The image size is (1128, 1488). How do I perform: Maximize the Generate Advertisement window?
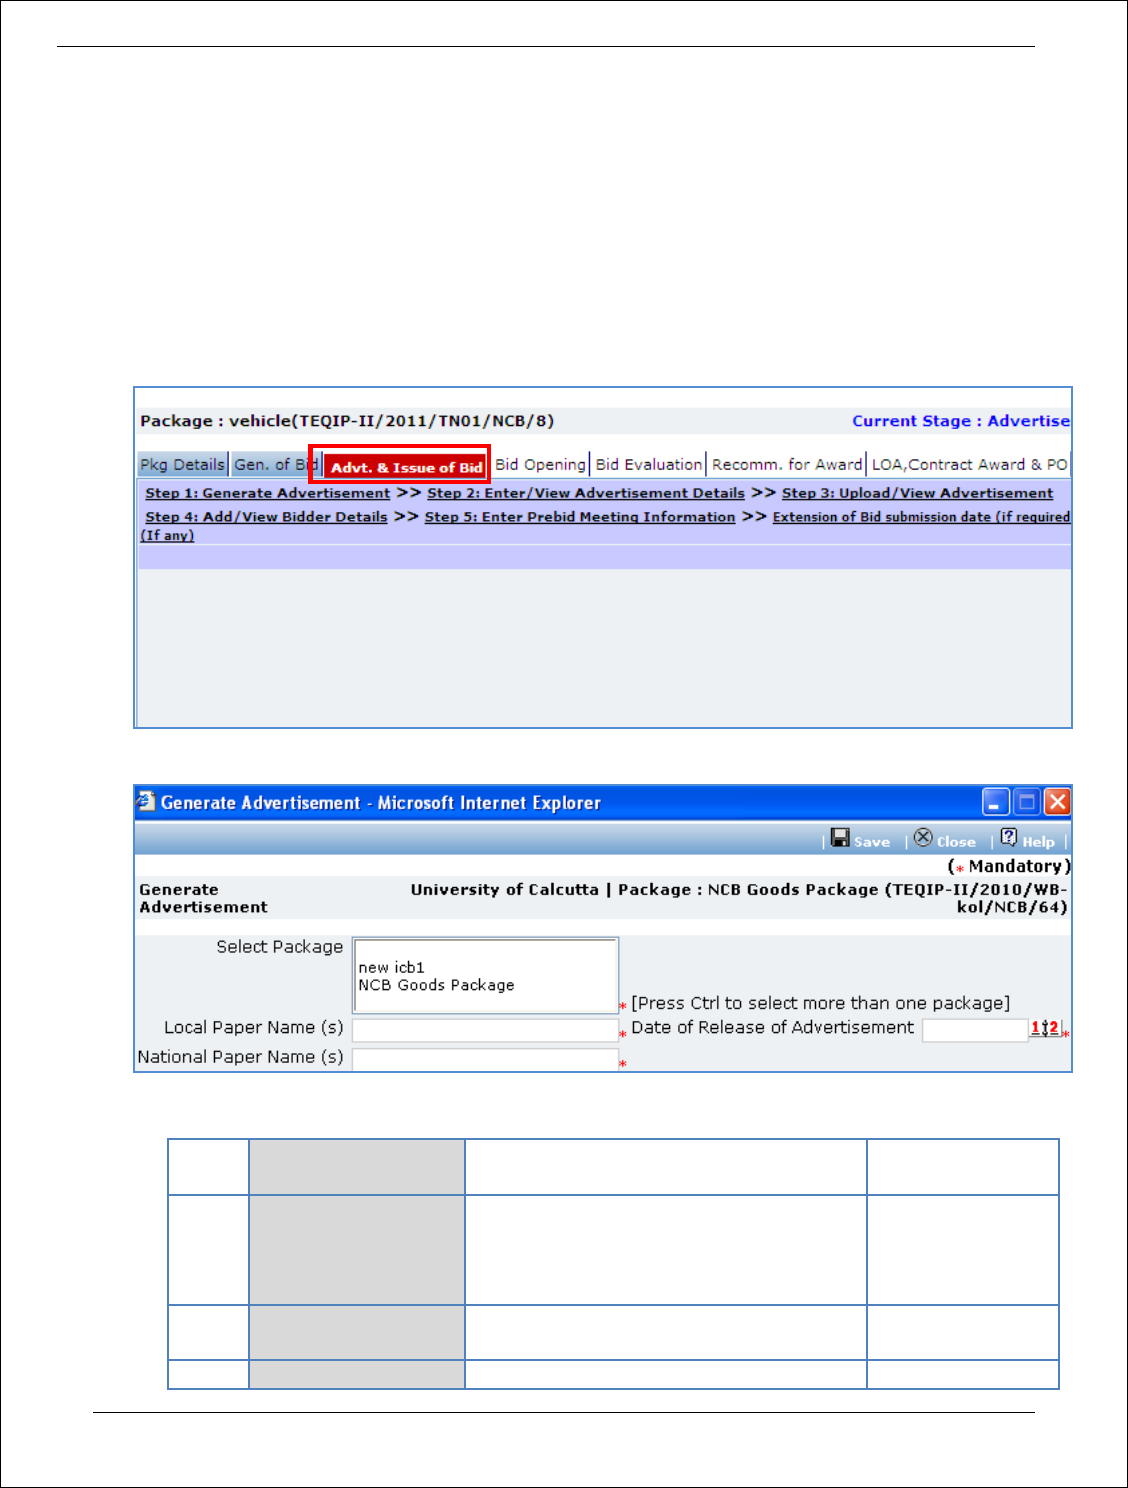click(x=1026, y=802)
